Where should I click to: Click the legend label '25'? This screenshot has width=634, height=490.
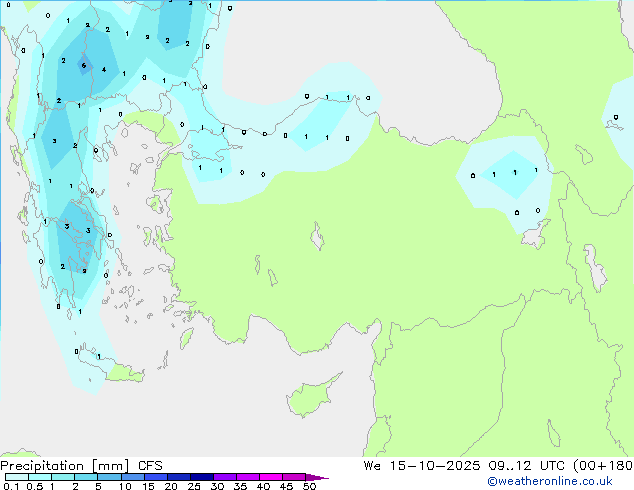[x=194, y=486]
